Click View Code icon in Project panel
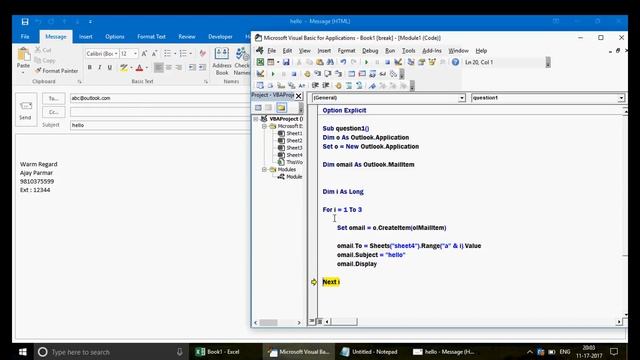The height and width of the screenshot is (360, 640). coord(258,108)
